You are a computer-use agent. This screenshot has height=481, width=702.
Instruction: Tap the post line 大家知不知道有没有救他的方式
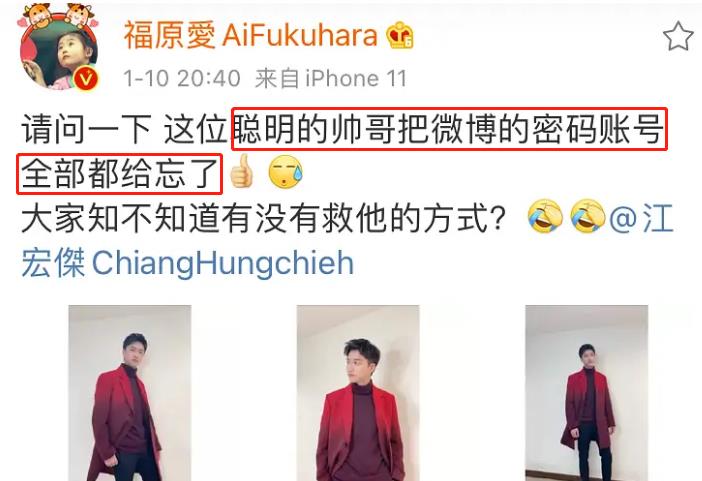264,219
